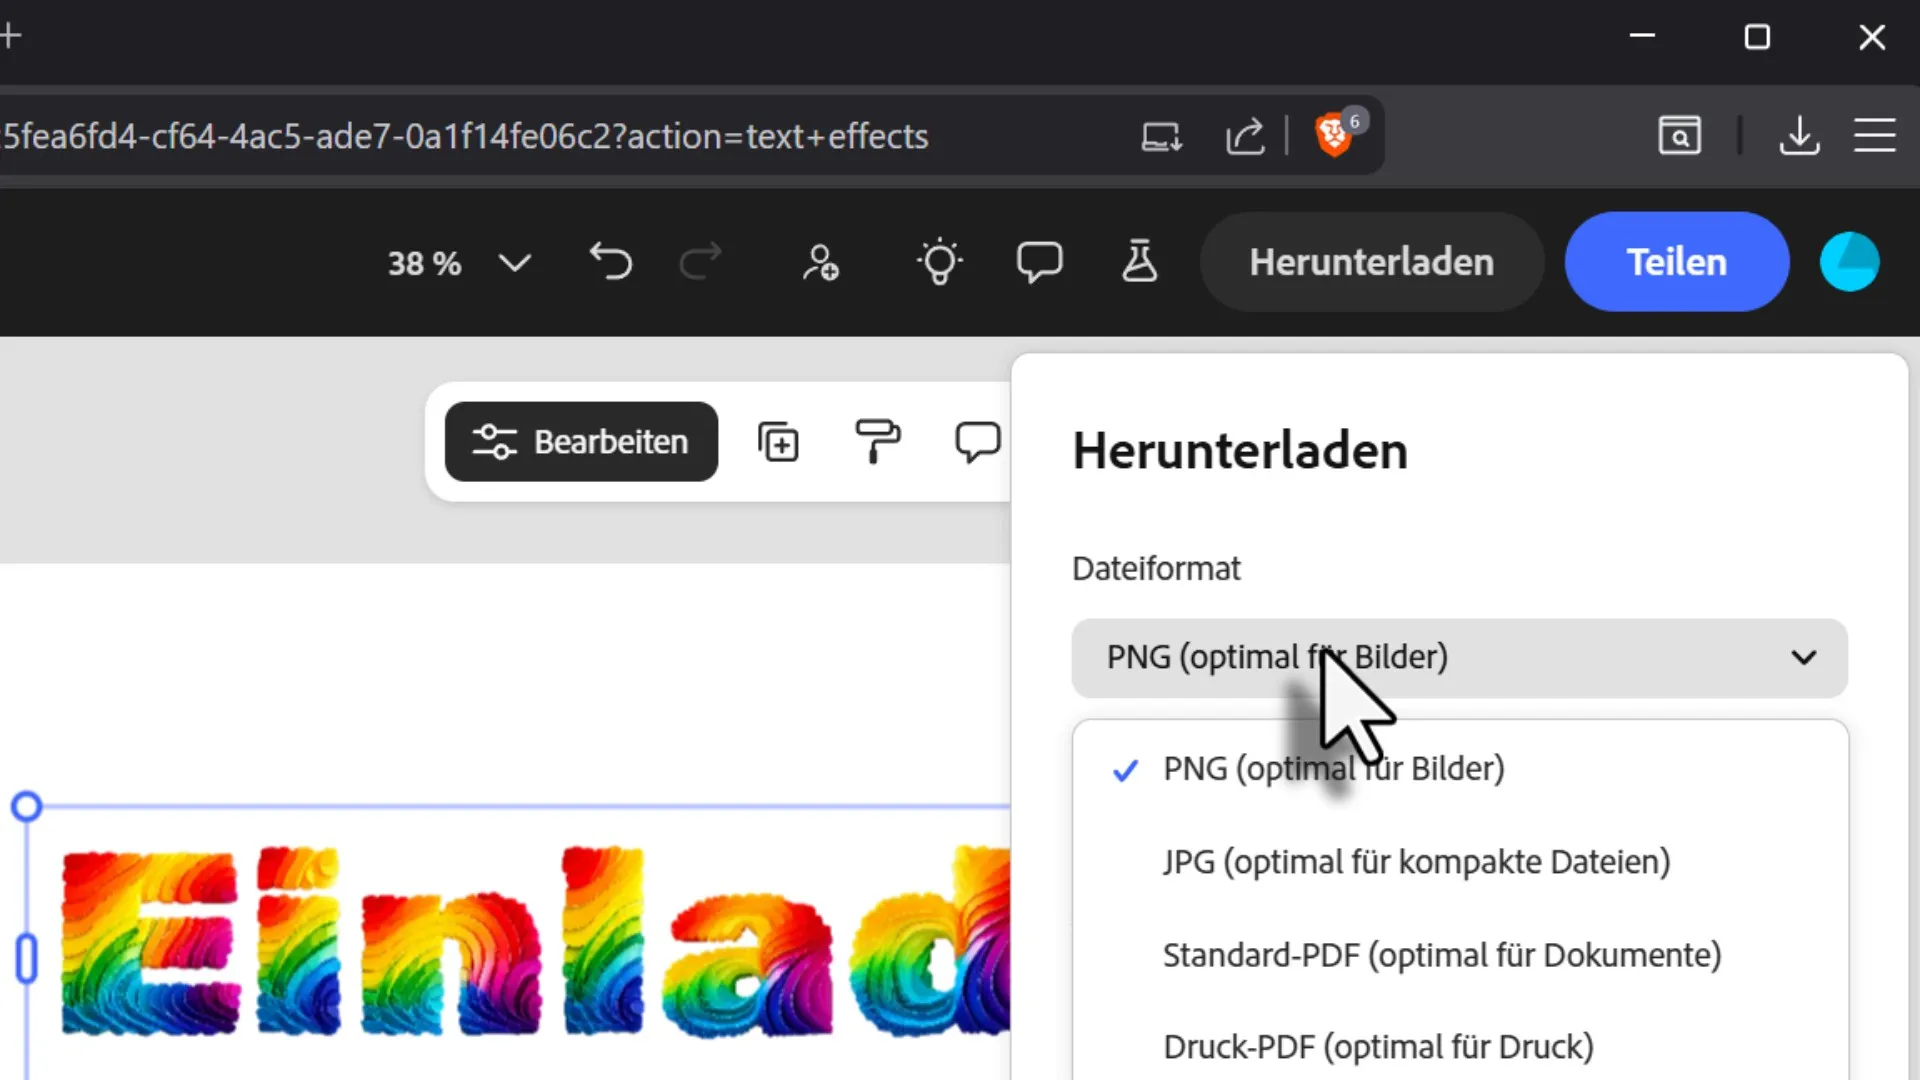The image size is (1920, 1080).
Task: Pick Druck-PDF (optimal für Druck)
Action: (x=1378, y=1047)
